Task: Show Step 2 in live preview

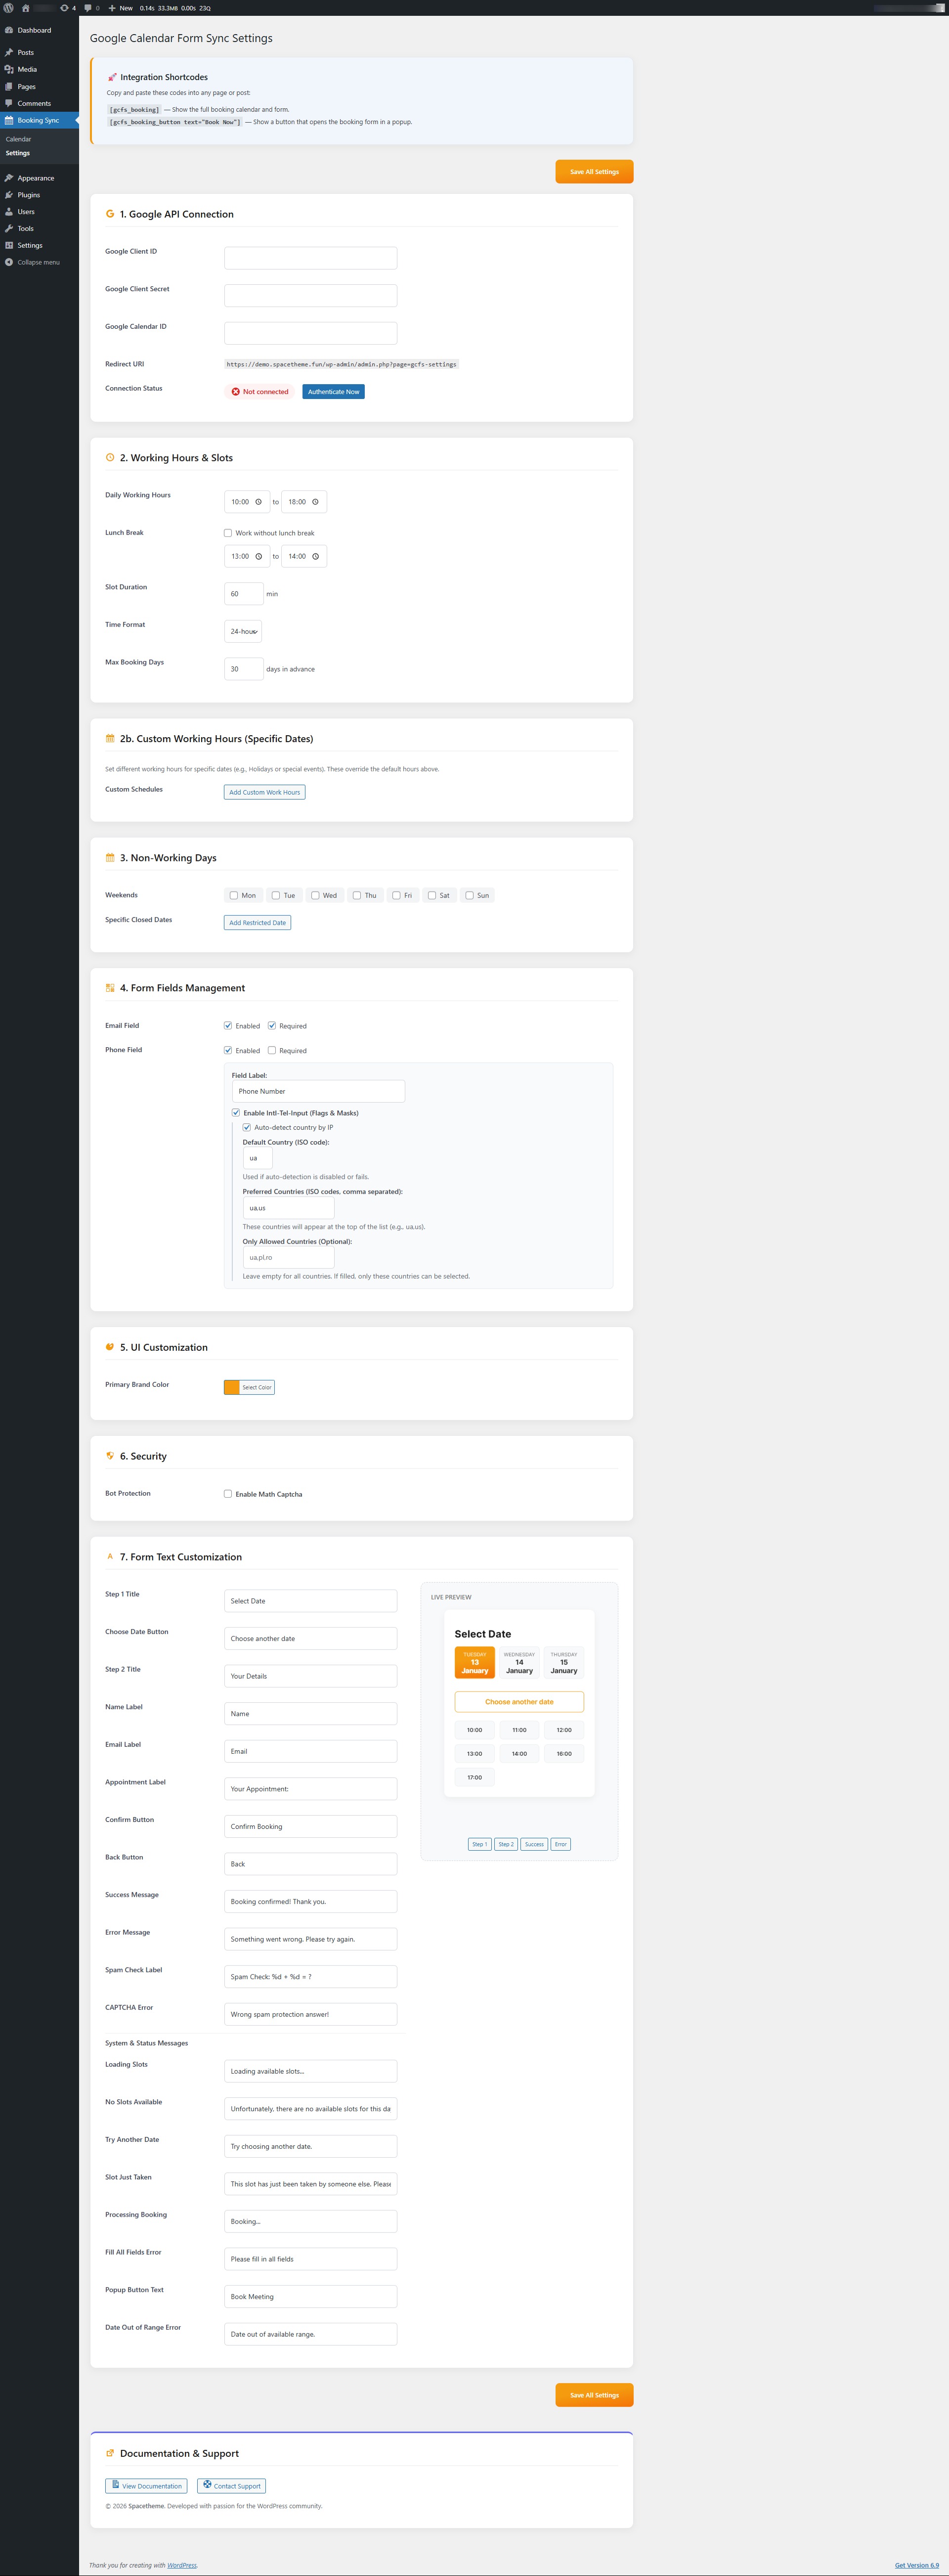Action: pyautogui.click(x=506, y=1844)
